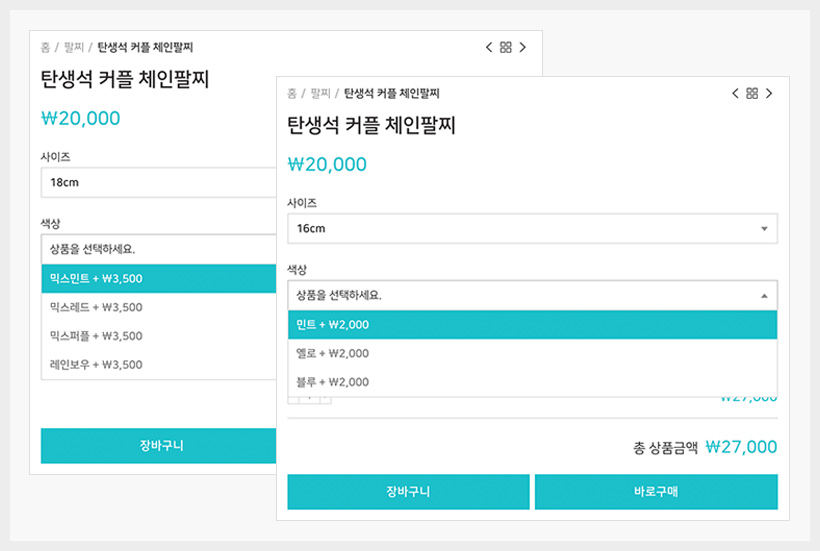
Task: Go to 홈 via the back panel breadcrumb
Action: coord(46,47)
